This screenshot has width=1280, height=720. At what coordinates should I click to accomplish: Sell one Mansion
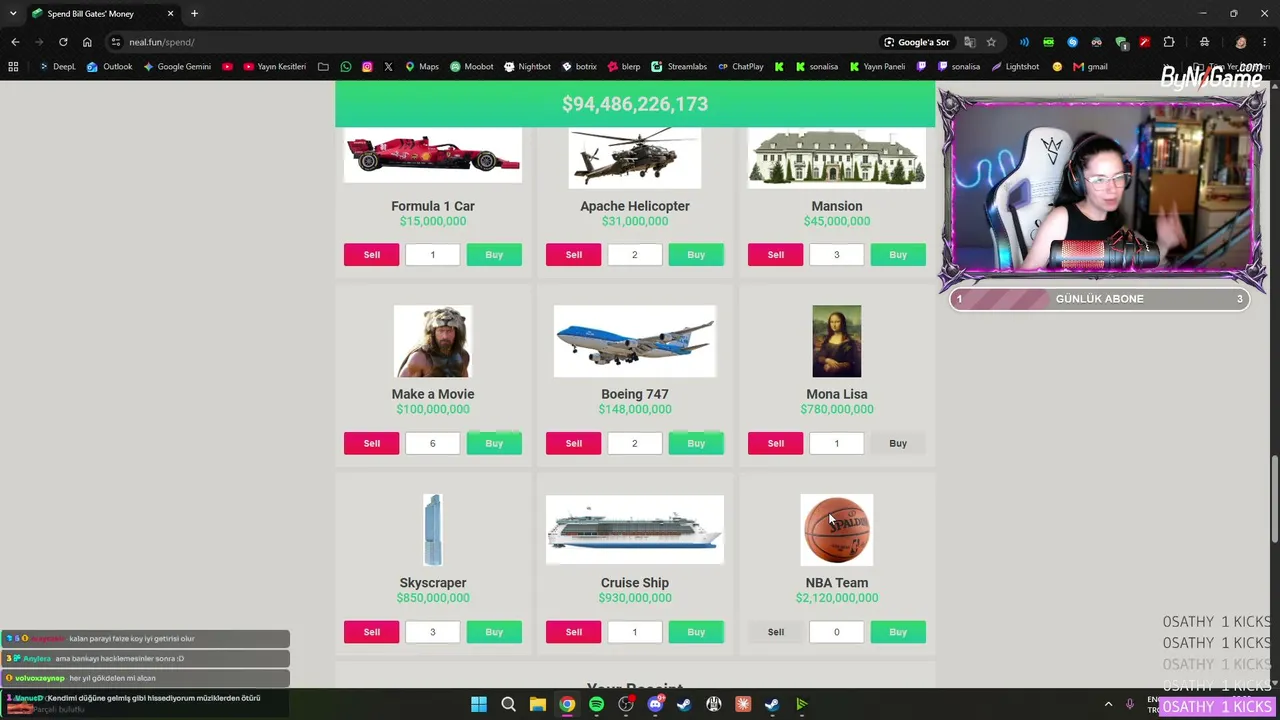click(x=775, y=255)
